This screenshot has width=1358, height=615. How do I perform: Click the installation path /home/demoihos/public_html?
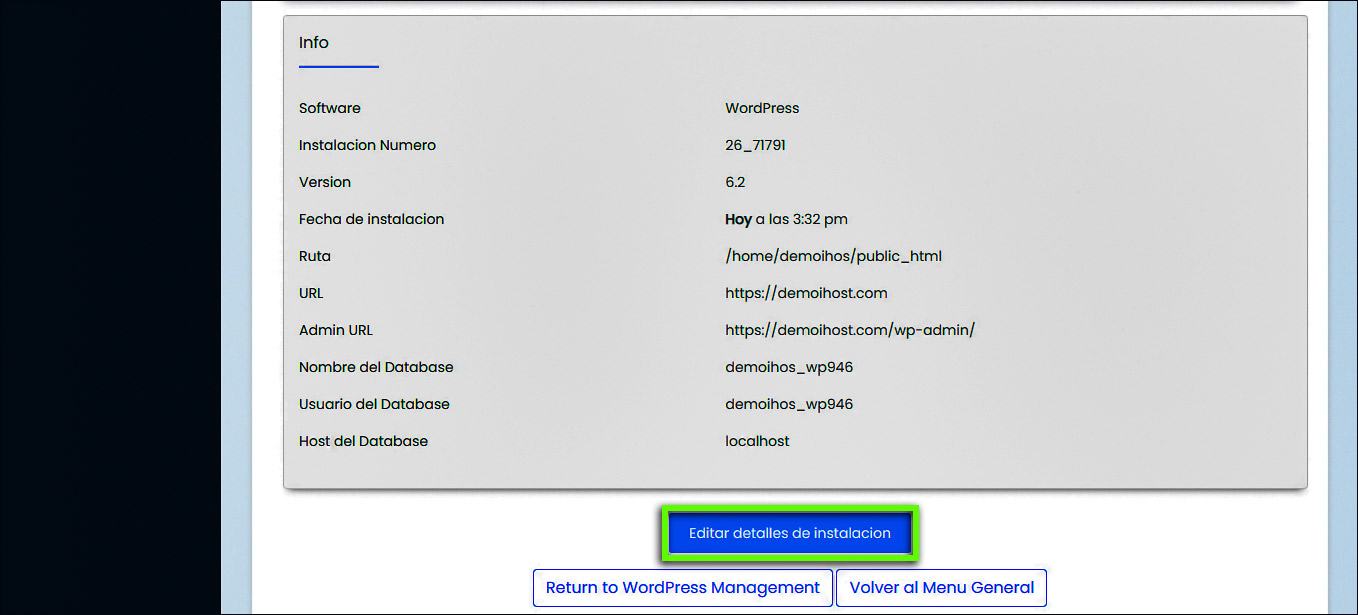[x=833, y=256]
